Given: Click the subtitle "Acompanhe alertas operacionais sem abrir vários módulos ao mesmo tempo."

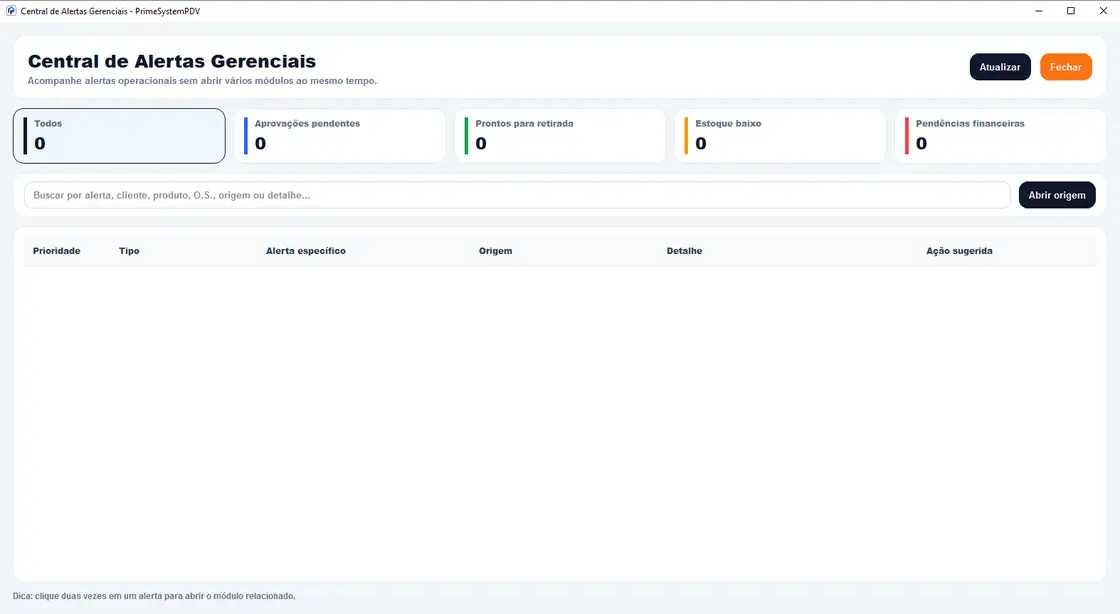Looking at the screenshot, I should (x=202, y=81).
